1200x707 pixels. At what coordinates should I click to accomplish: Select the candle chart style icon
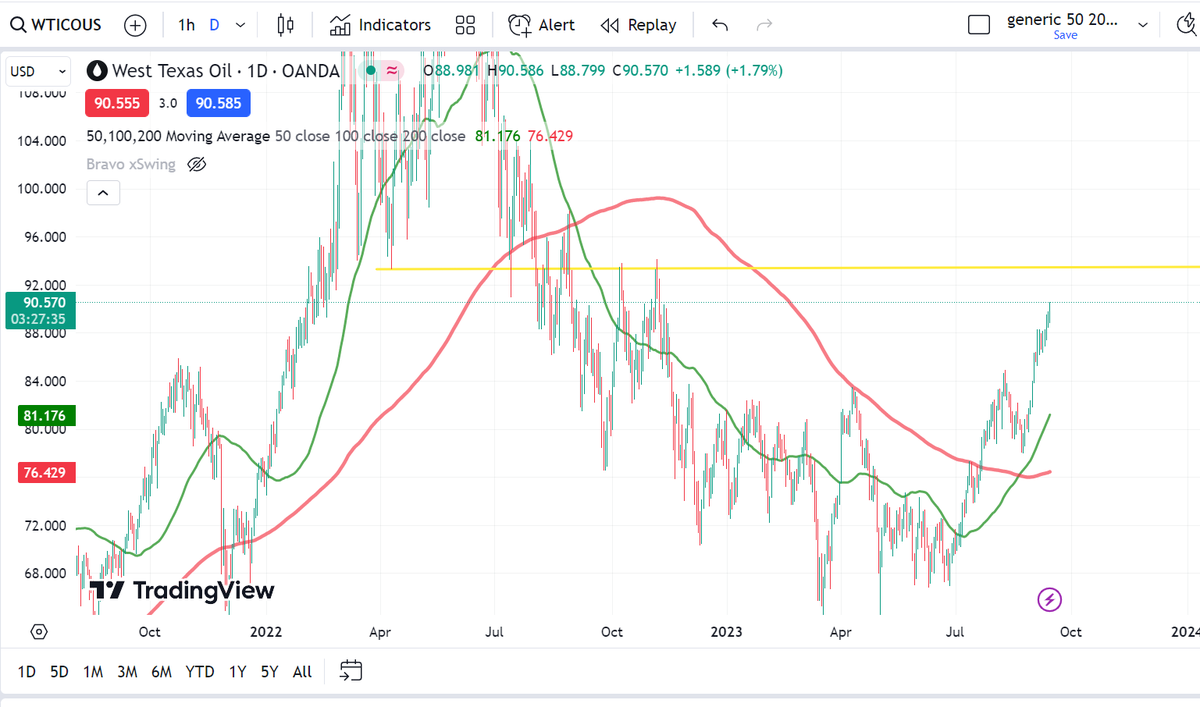pos(285,24)
